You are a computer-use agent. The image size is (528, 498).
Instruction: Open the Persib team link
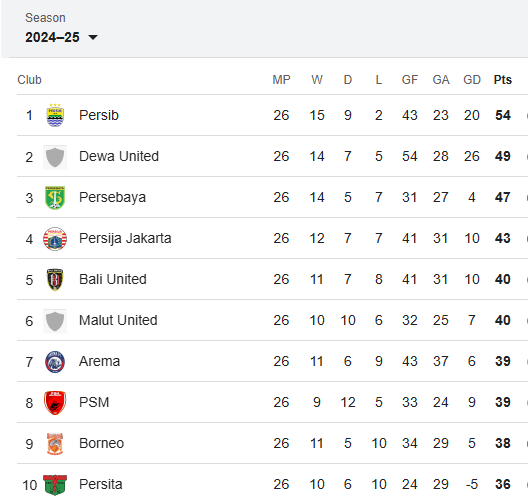pos(99,115)
